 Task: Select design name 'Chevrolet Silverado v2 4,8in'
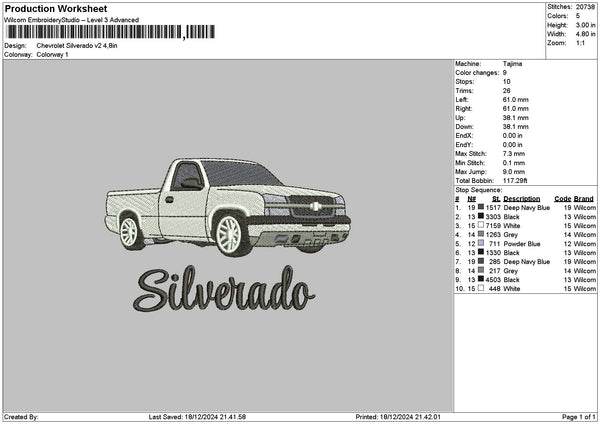point(77,46)
